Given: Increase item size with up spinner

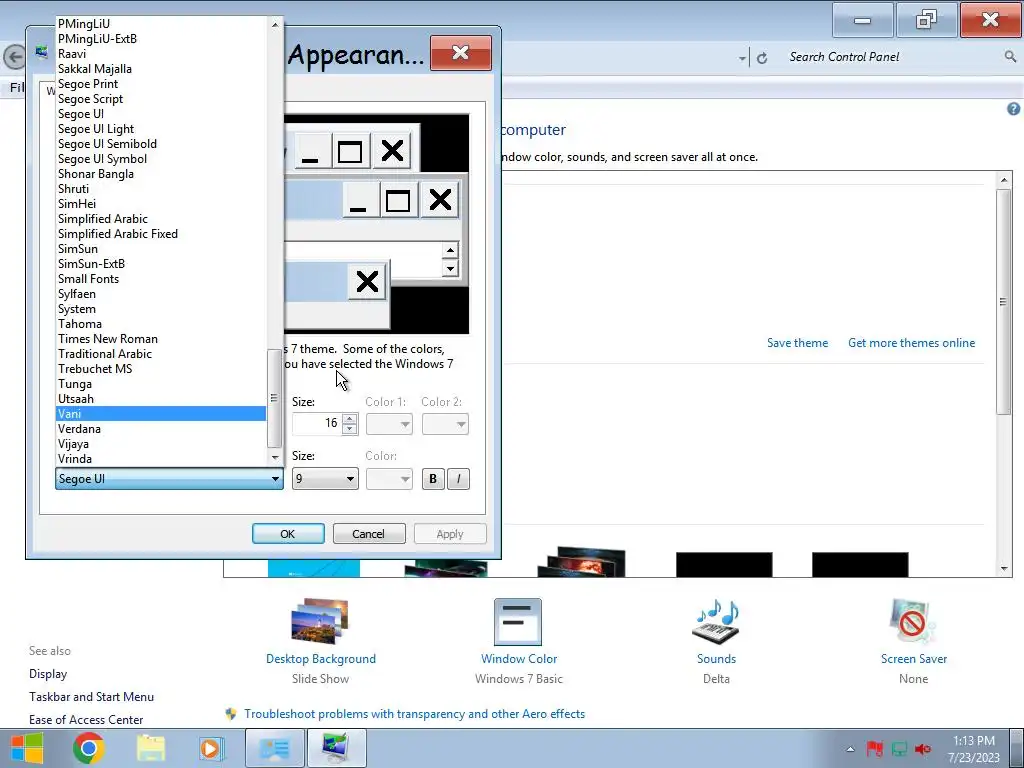Looking at the screenshot, I should coord(350,419).
